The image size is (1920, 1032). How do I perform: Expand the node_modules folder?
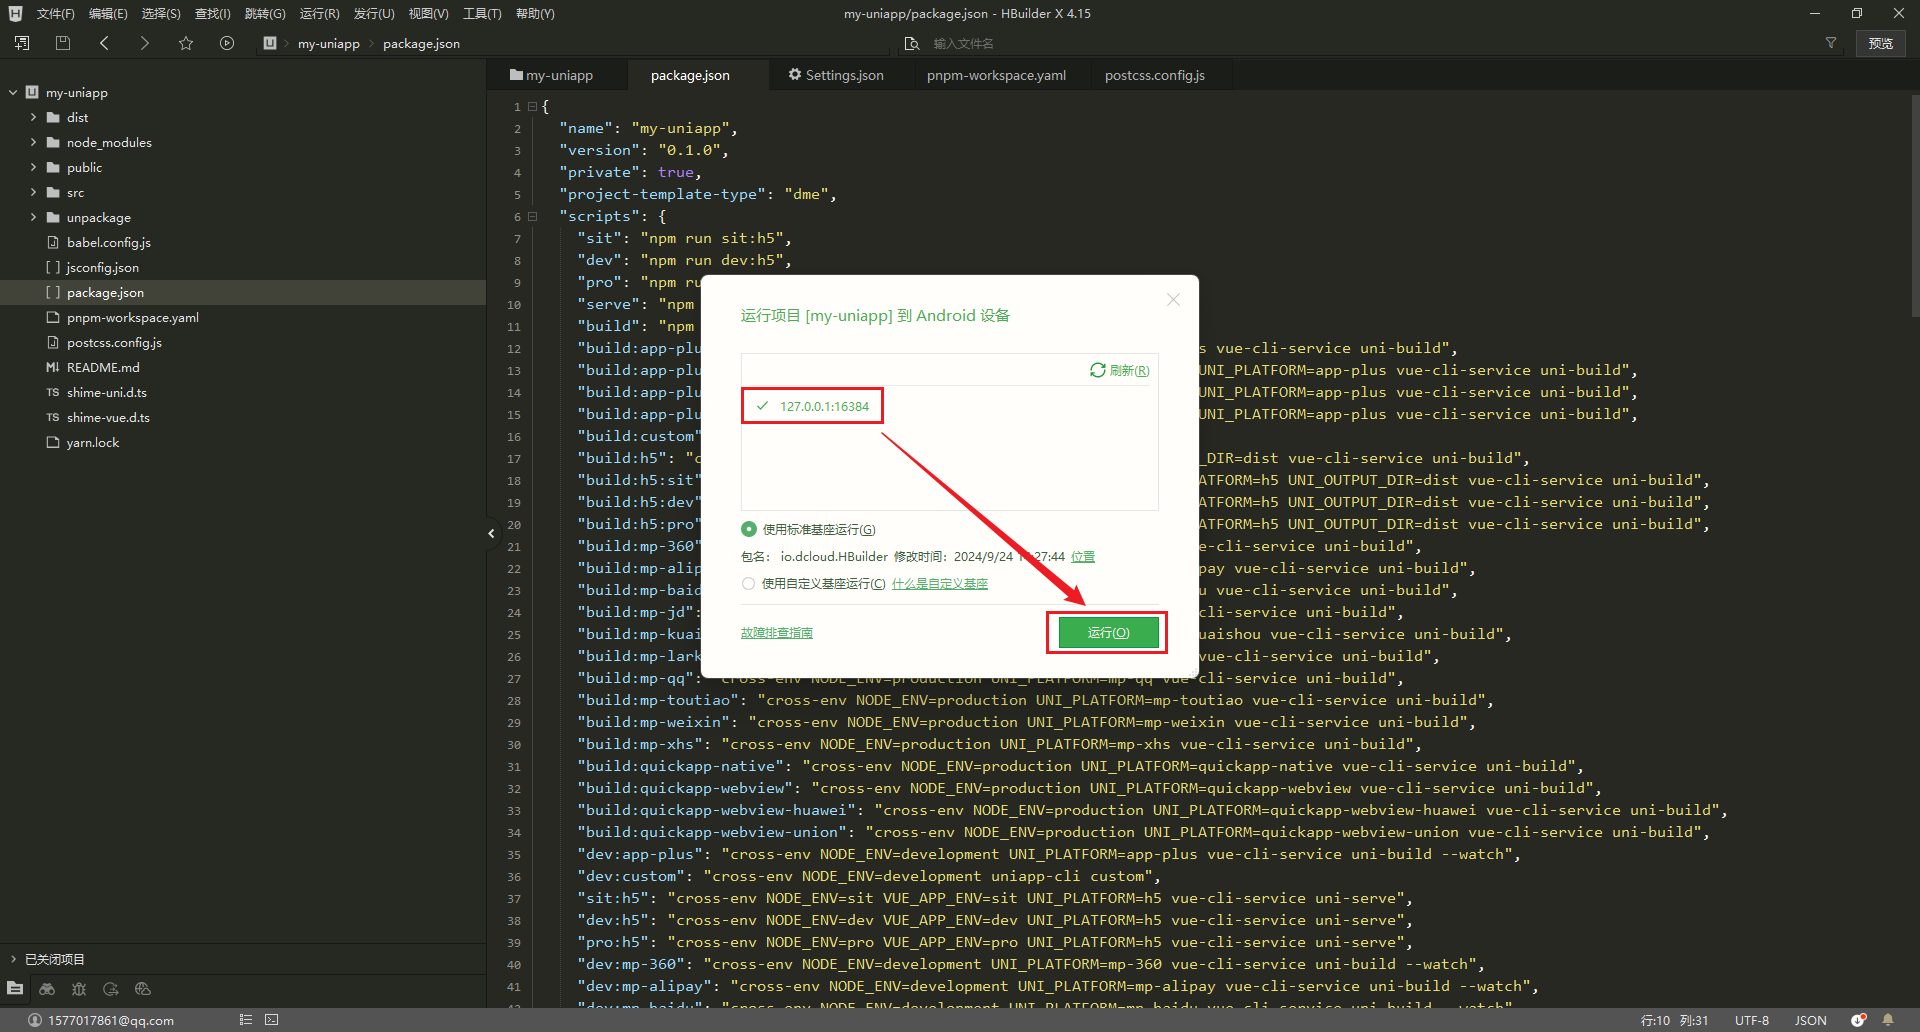tap(33, 143)
